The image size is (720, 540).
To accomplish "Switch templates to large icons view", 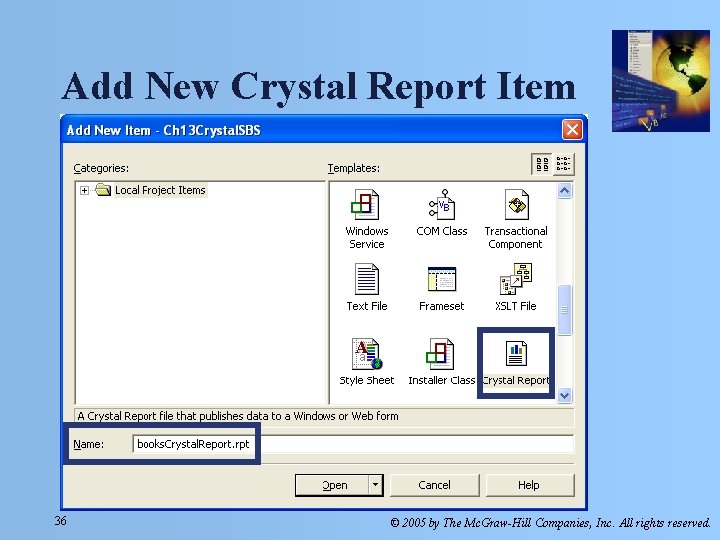I will coord(542,164).
